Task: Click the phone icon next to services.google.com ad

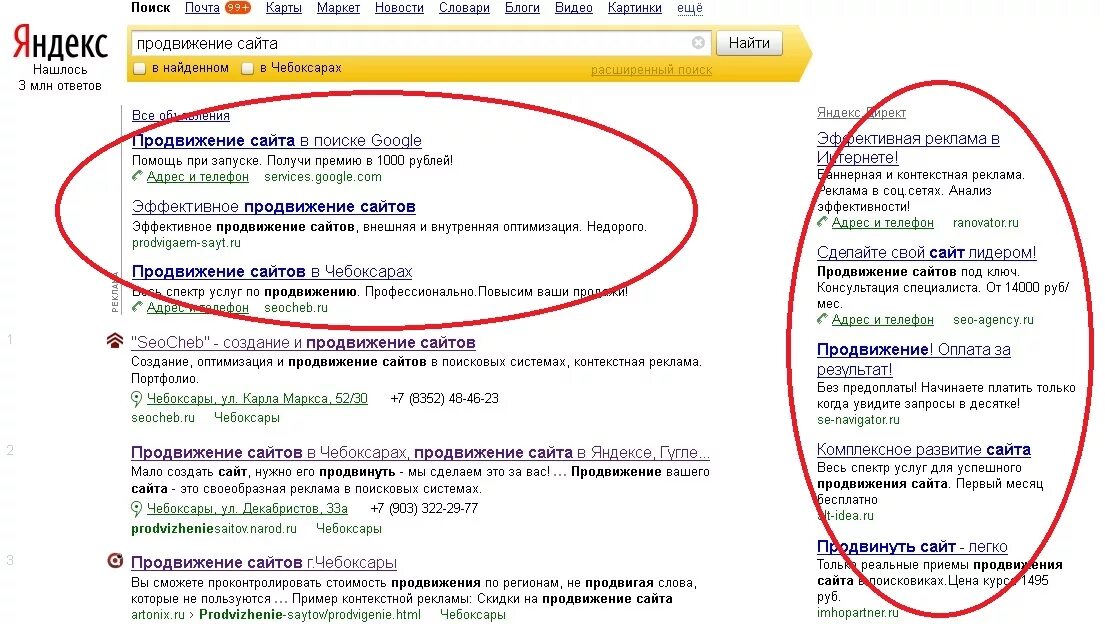Action: point(137,176)
